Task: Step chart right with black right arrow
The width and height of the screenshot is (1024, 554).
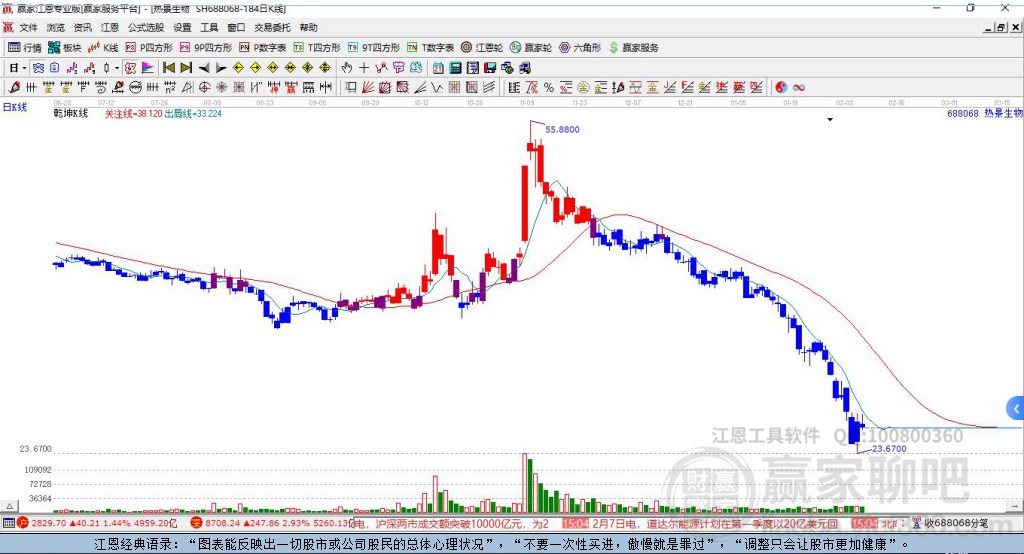Action: (221, 68)
